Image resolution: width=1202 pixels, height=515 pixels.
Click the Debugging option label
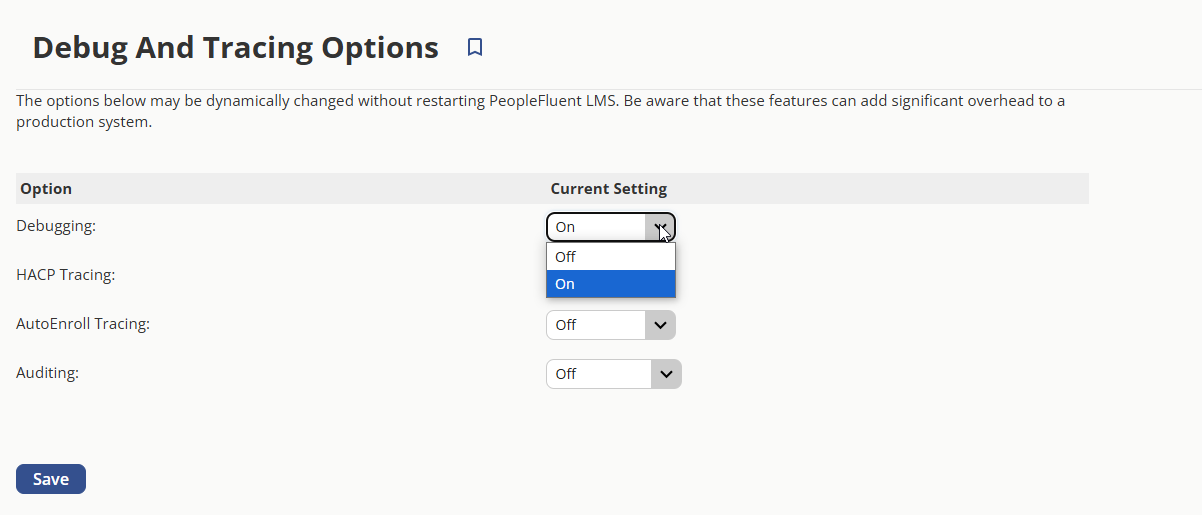56,226
